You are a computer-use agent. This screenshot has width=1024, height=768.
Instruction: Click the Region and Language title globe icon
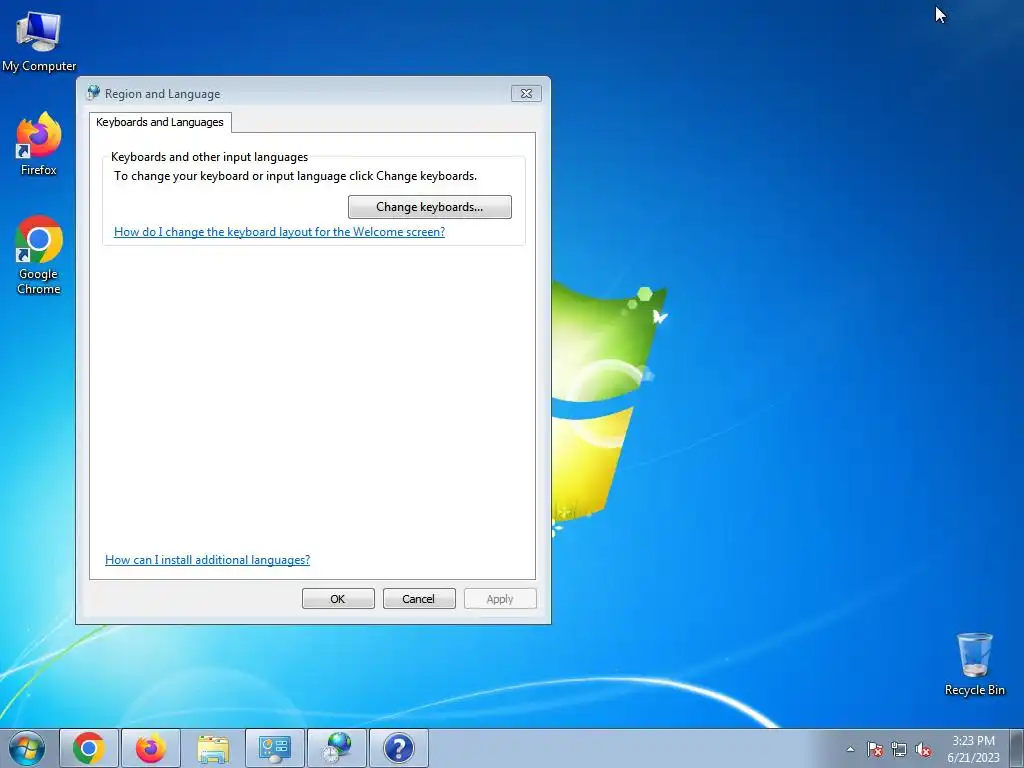(93, 93)
